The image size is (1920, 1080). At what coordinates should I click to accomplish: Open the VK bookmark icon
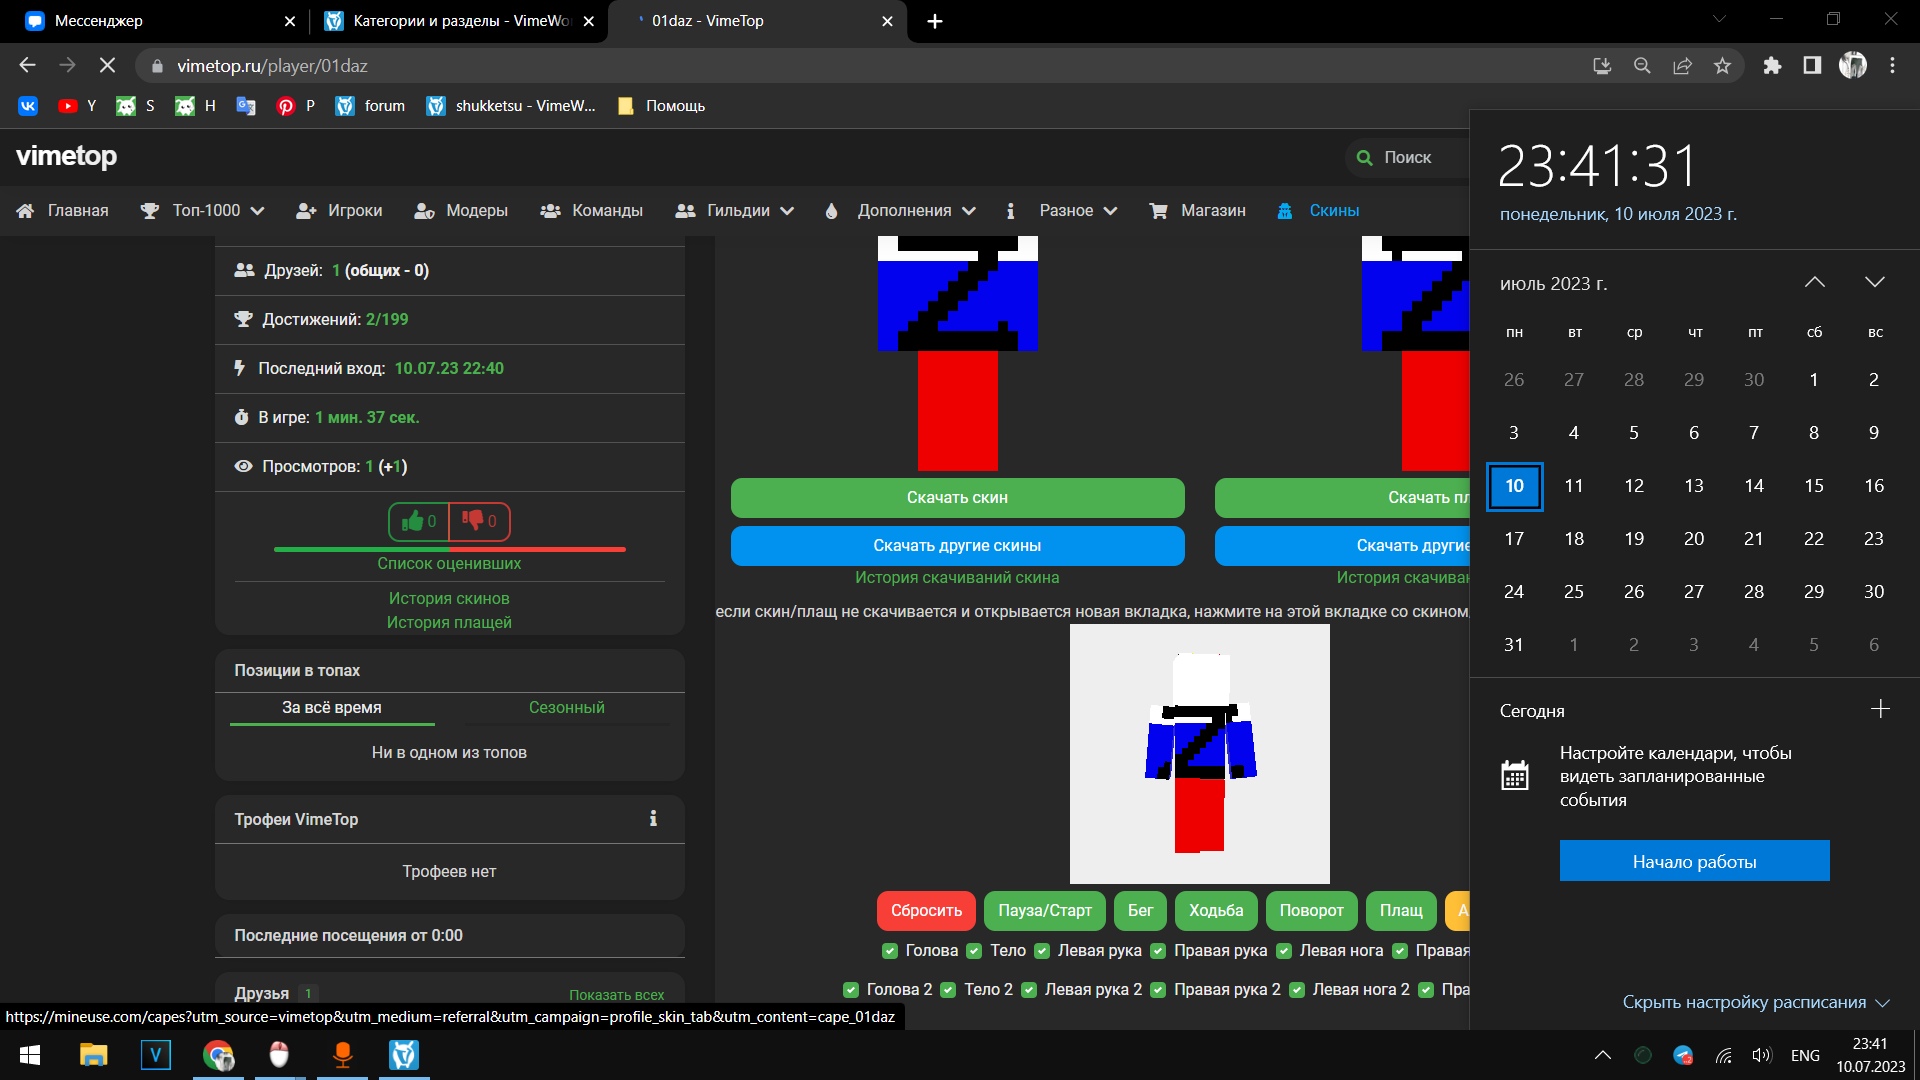[x=28, y=106]
